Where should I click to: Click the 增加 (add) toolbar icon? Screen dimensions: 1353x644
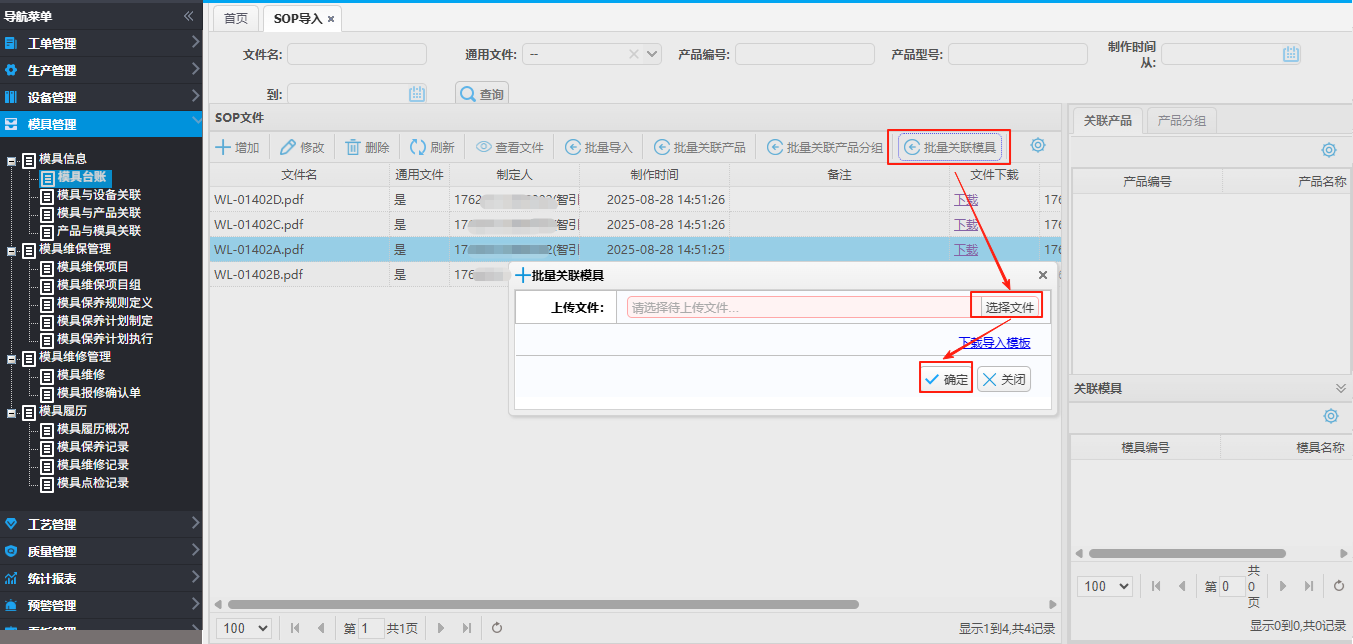(224, 148)
